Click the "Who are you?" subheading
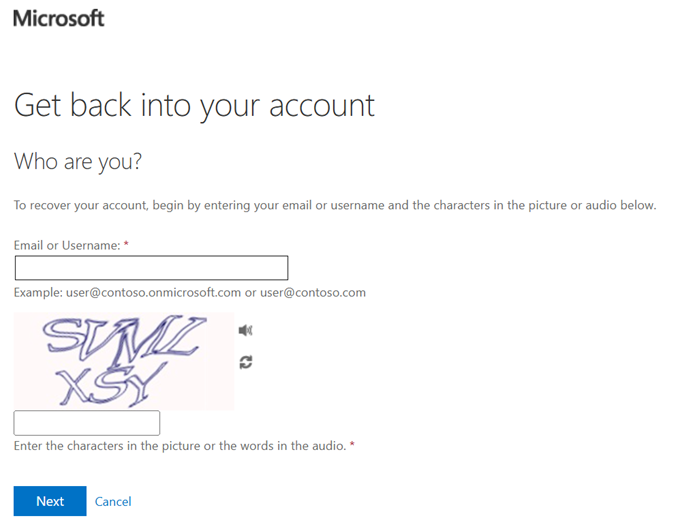Image resolution: width=680 pixels, height=527 pixels. (78, 161)
